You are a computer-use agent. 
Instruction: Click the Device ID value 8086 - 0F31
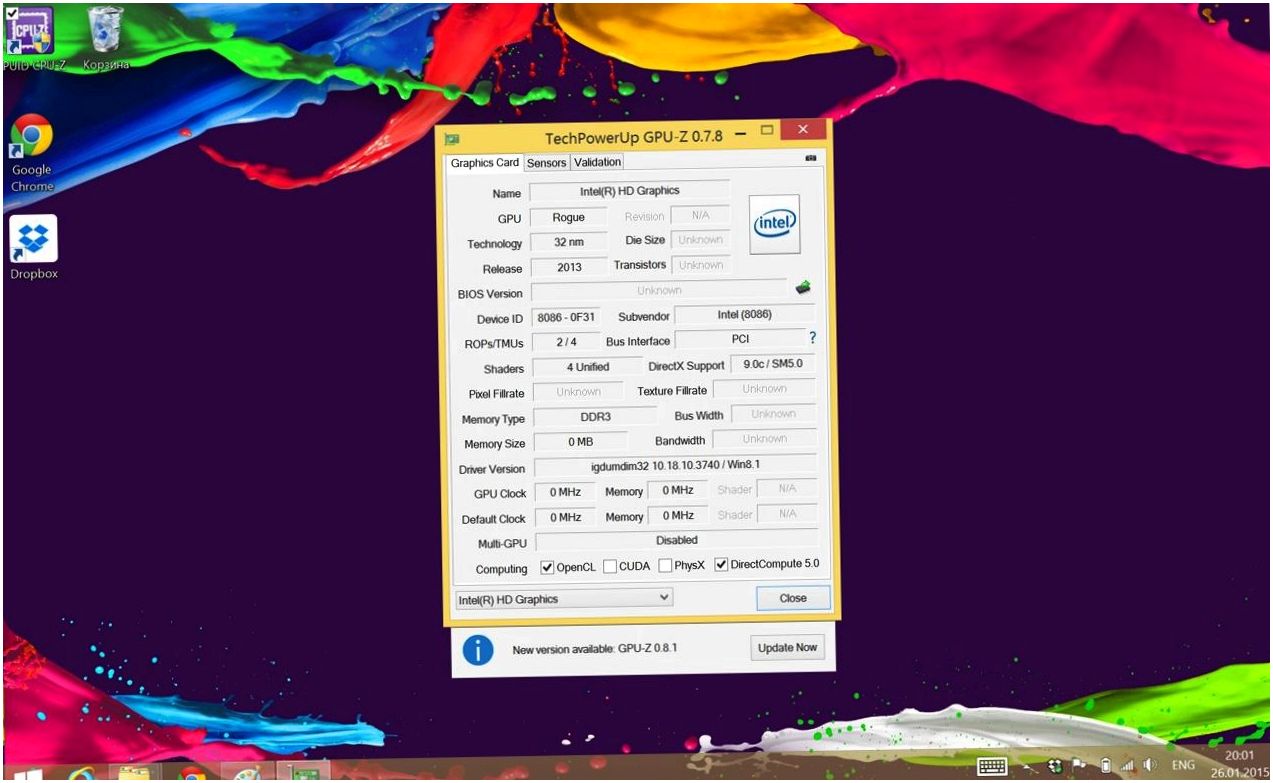(x=566, y=317)
